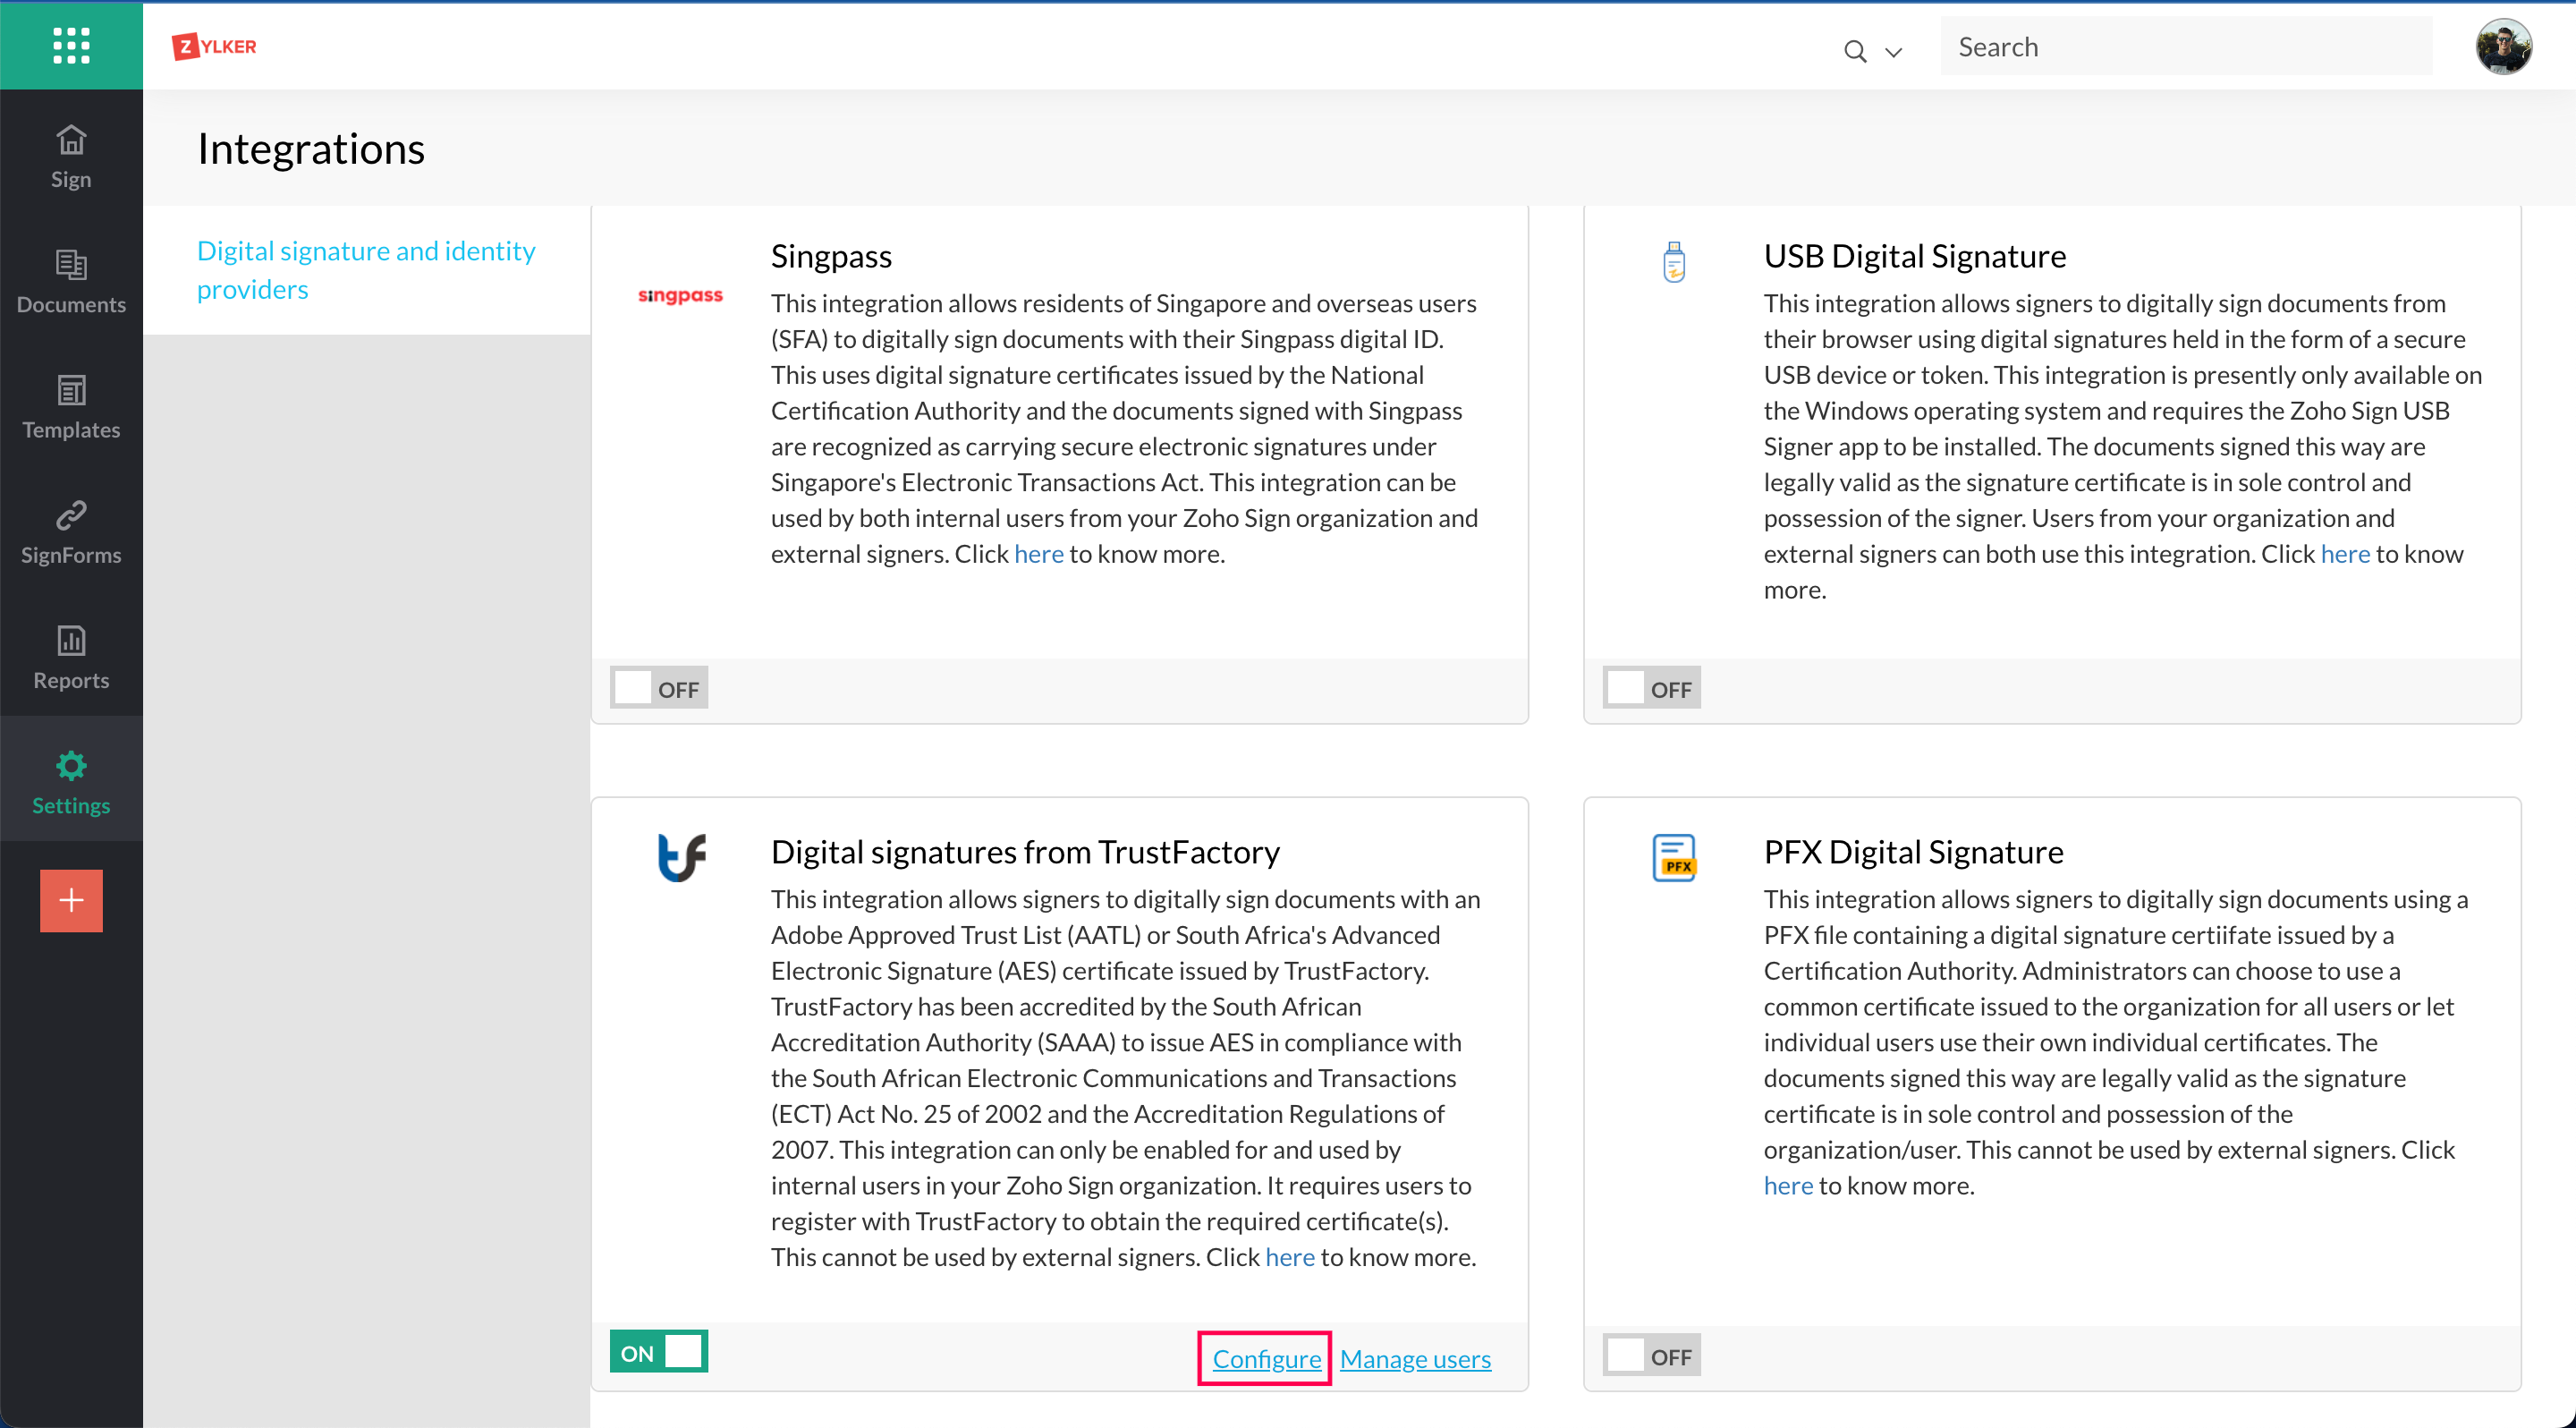The height and width of the screenshot is (1428, 2576).
Task: Open SignForms section in sidebar
Action: pyautogui.click(x=71, y=531)
